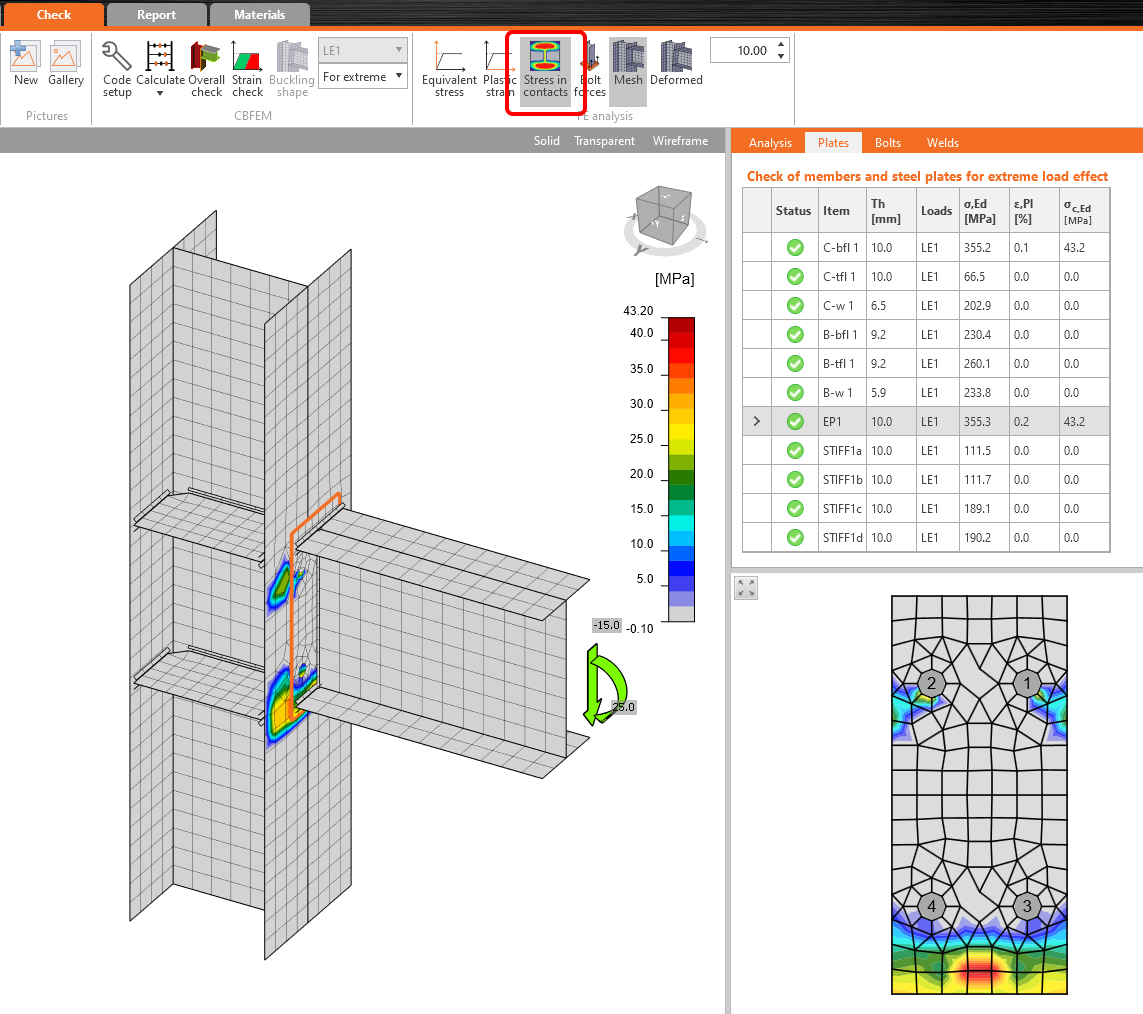
Task: Show Plastic strain results
Action: point(497,68)
